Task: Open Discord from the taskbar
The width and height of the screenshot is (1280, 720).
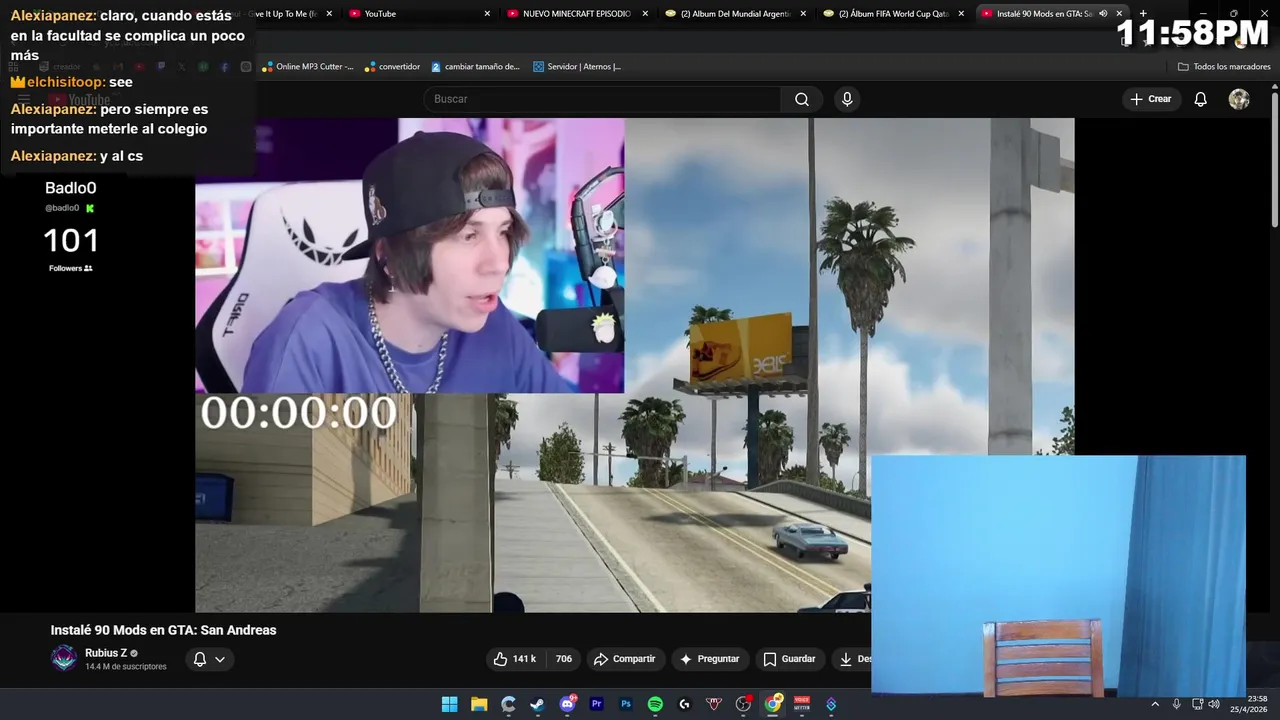Action: tap(568, 704)
